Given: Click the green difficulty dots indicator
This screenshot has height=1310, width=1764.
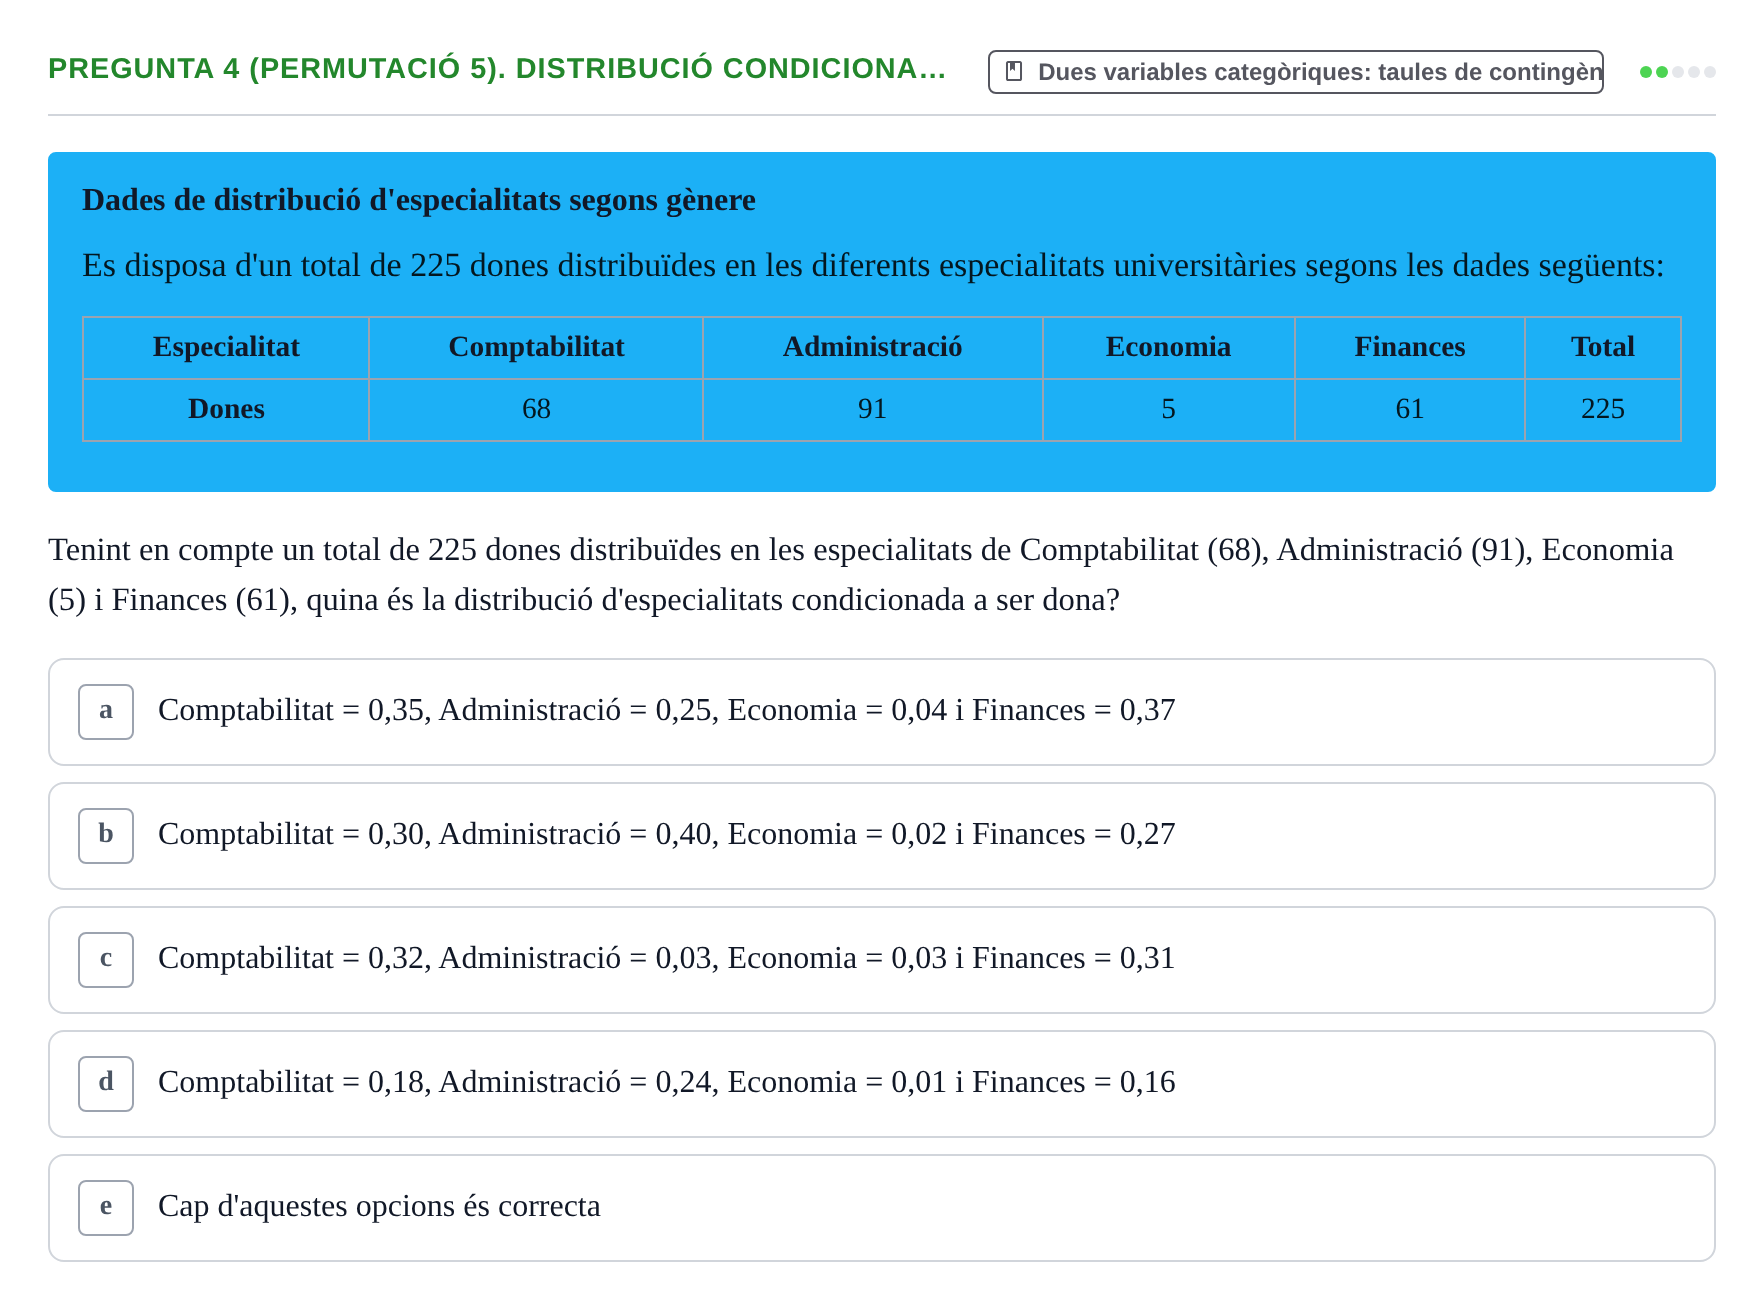Looking at the screenshot, I should point(1677,72).
